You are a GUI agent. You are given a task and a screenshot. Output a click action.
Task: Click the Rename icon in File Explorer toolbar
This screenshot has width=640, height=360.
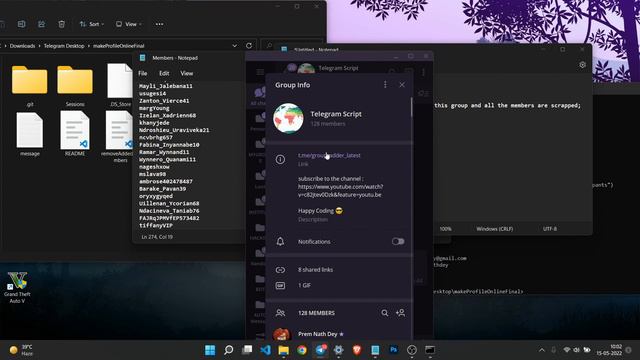pyautogui.click(x=22, y=24)
